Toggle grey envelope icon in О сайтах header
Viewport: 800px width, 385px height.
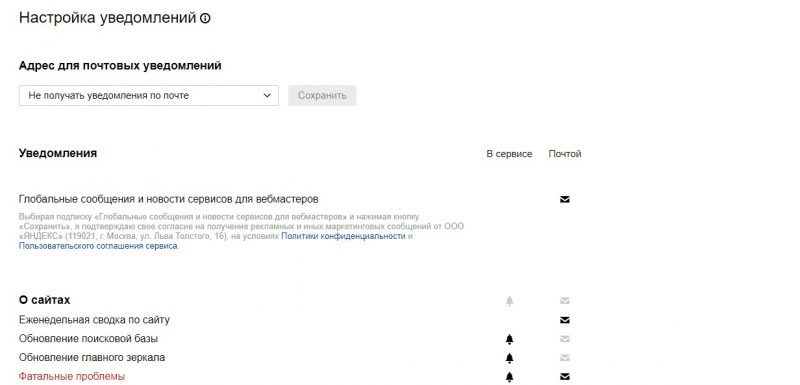pos(564,301)
